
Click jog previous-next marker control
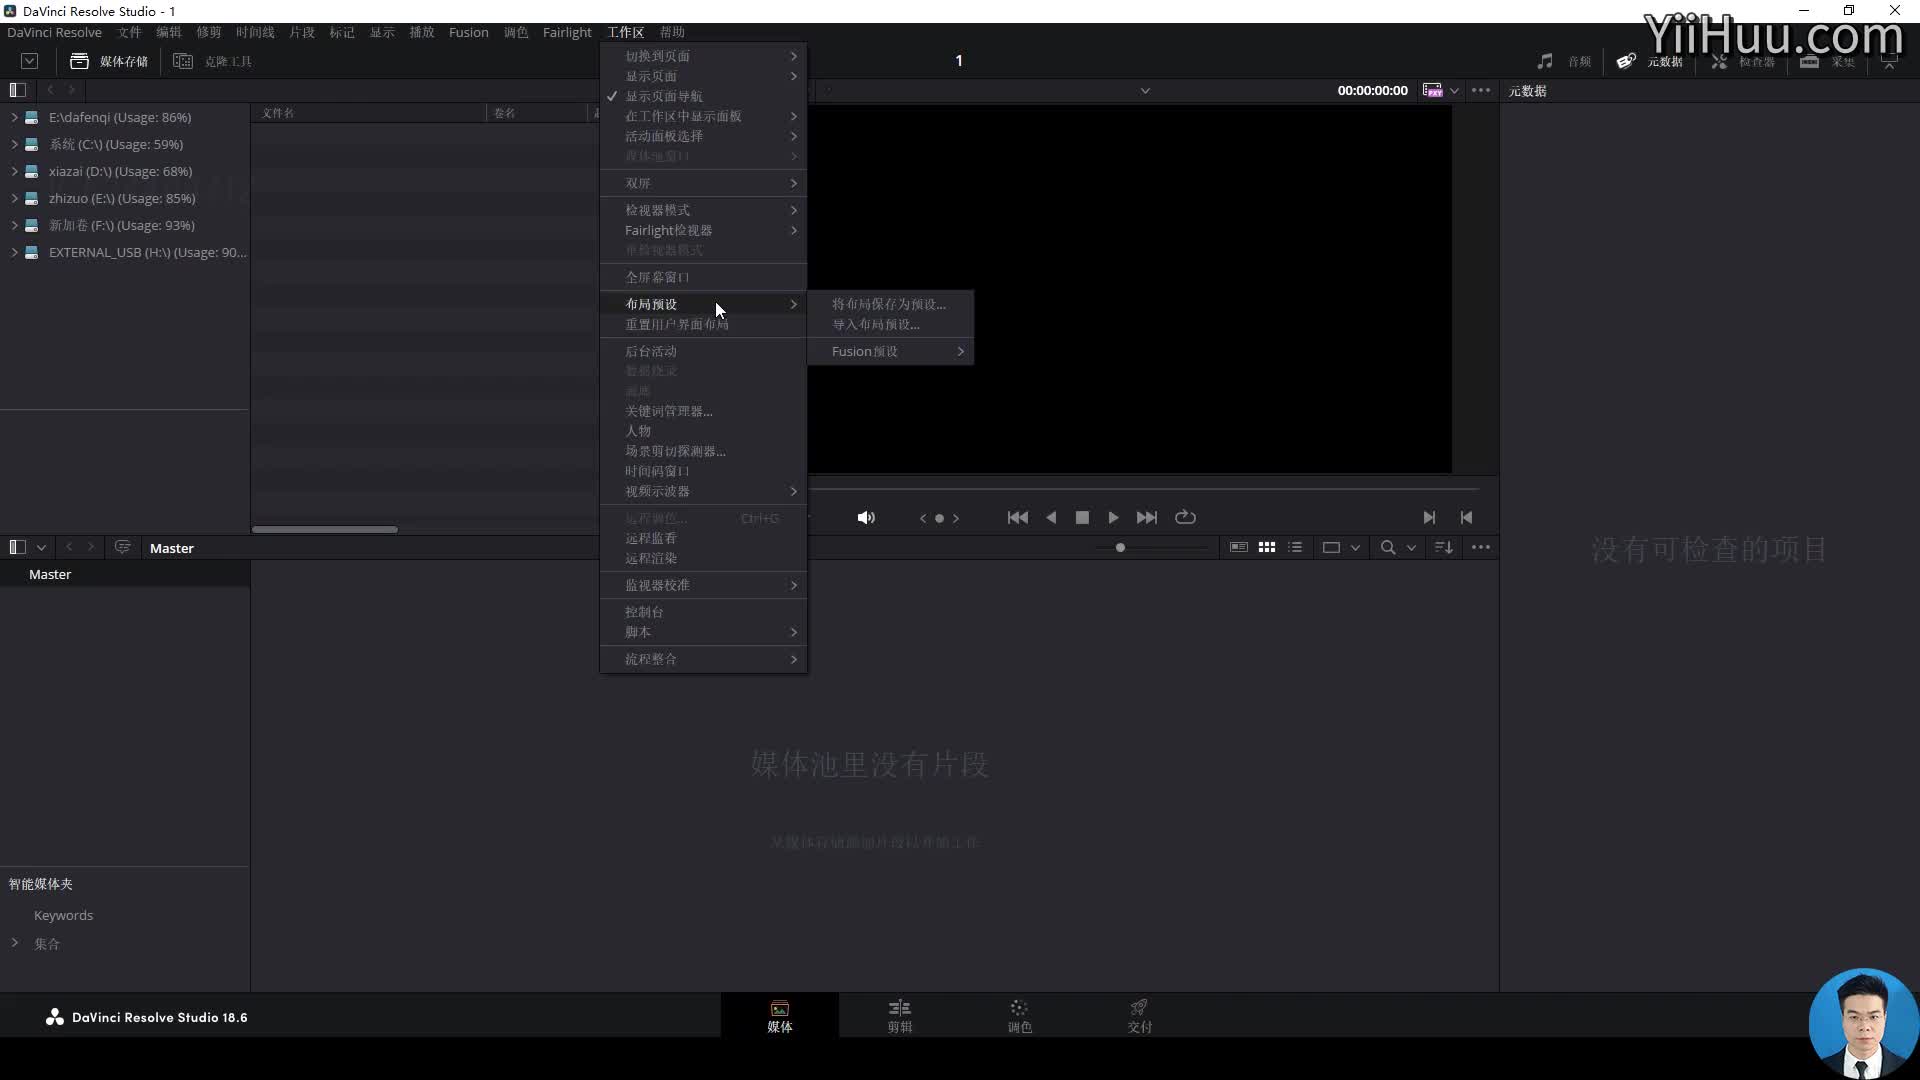939,518
